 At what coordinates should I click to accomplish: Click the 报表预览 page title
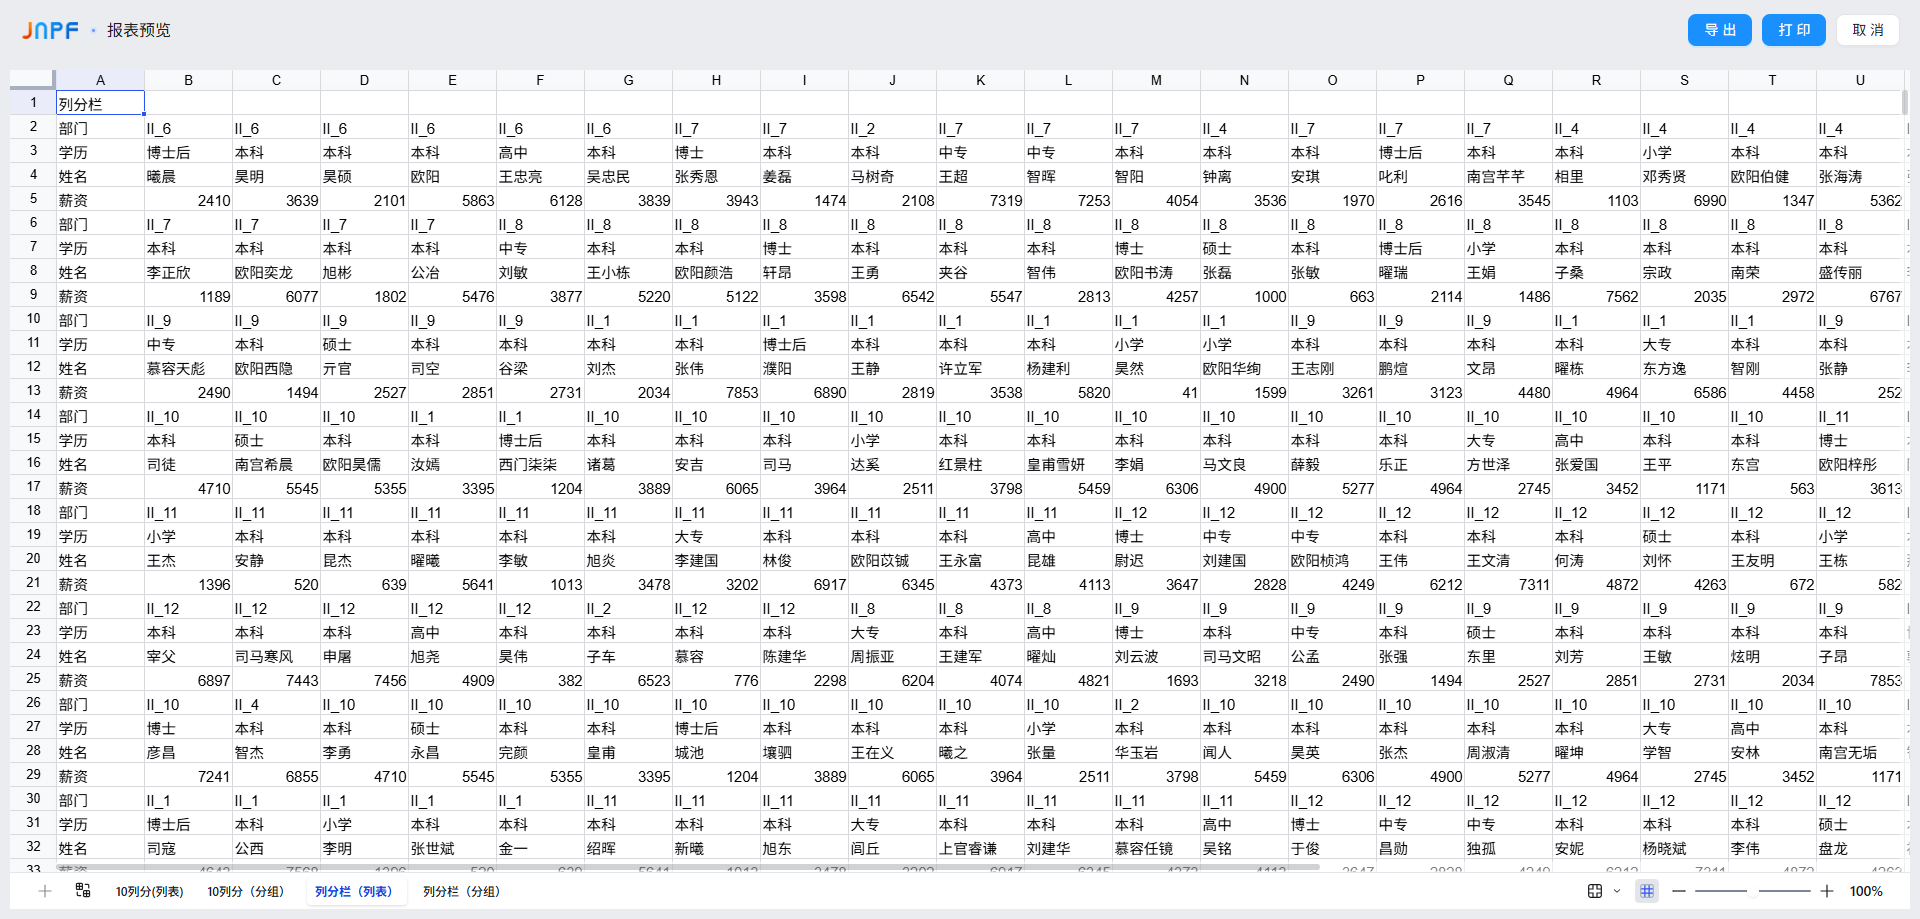tap(139, 30)
